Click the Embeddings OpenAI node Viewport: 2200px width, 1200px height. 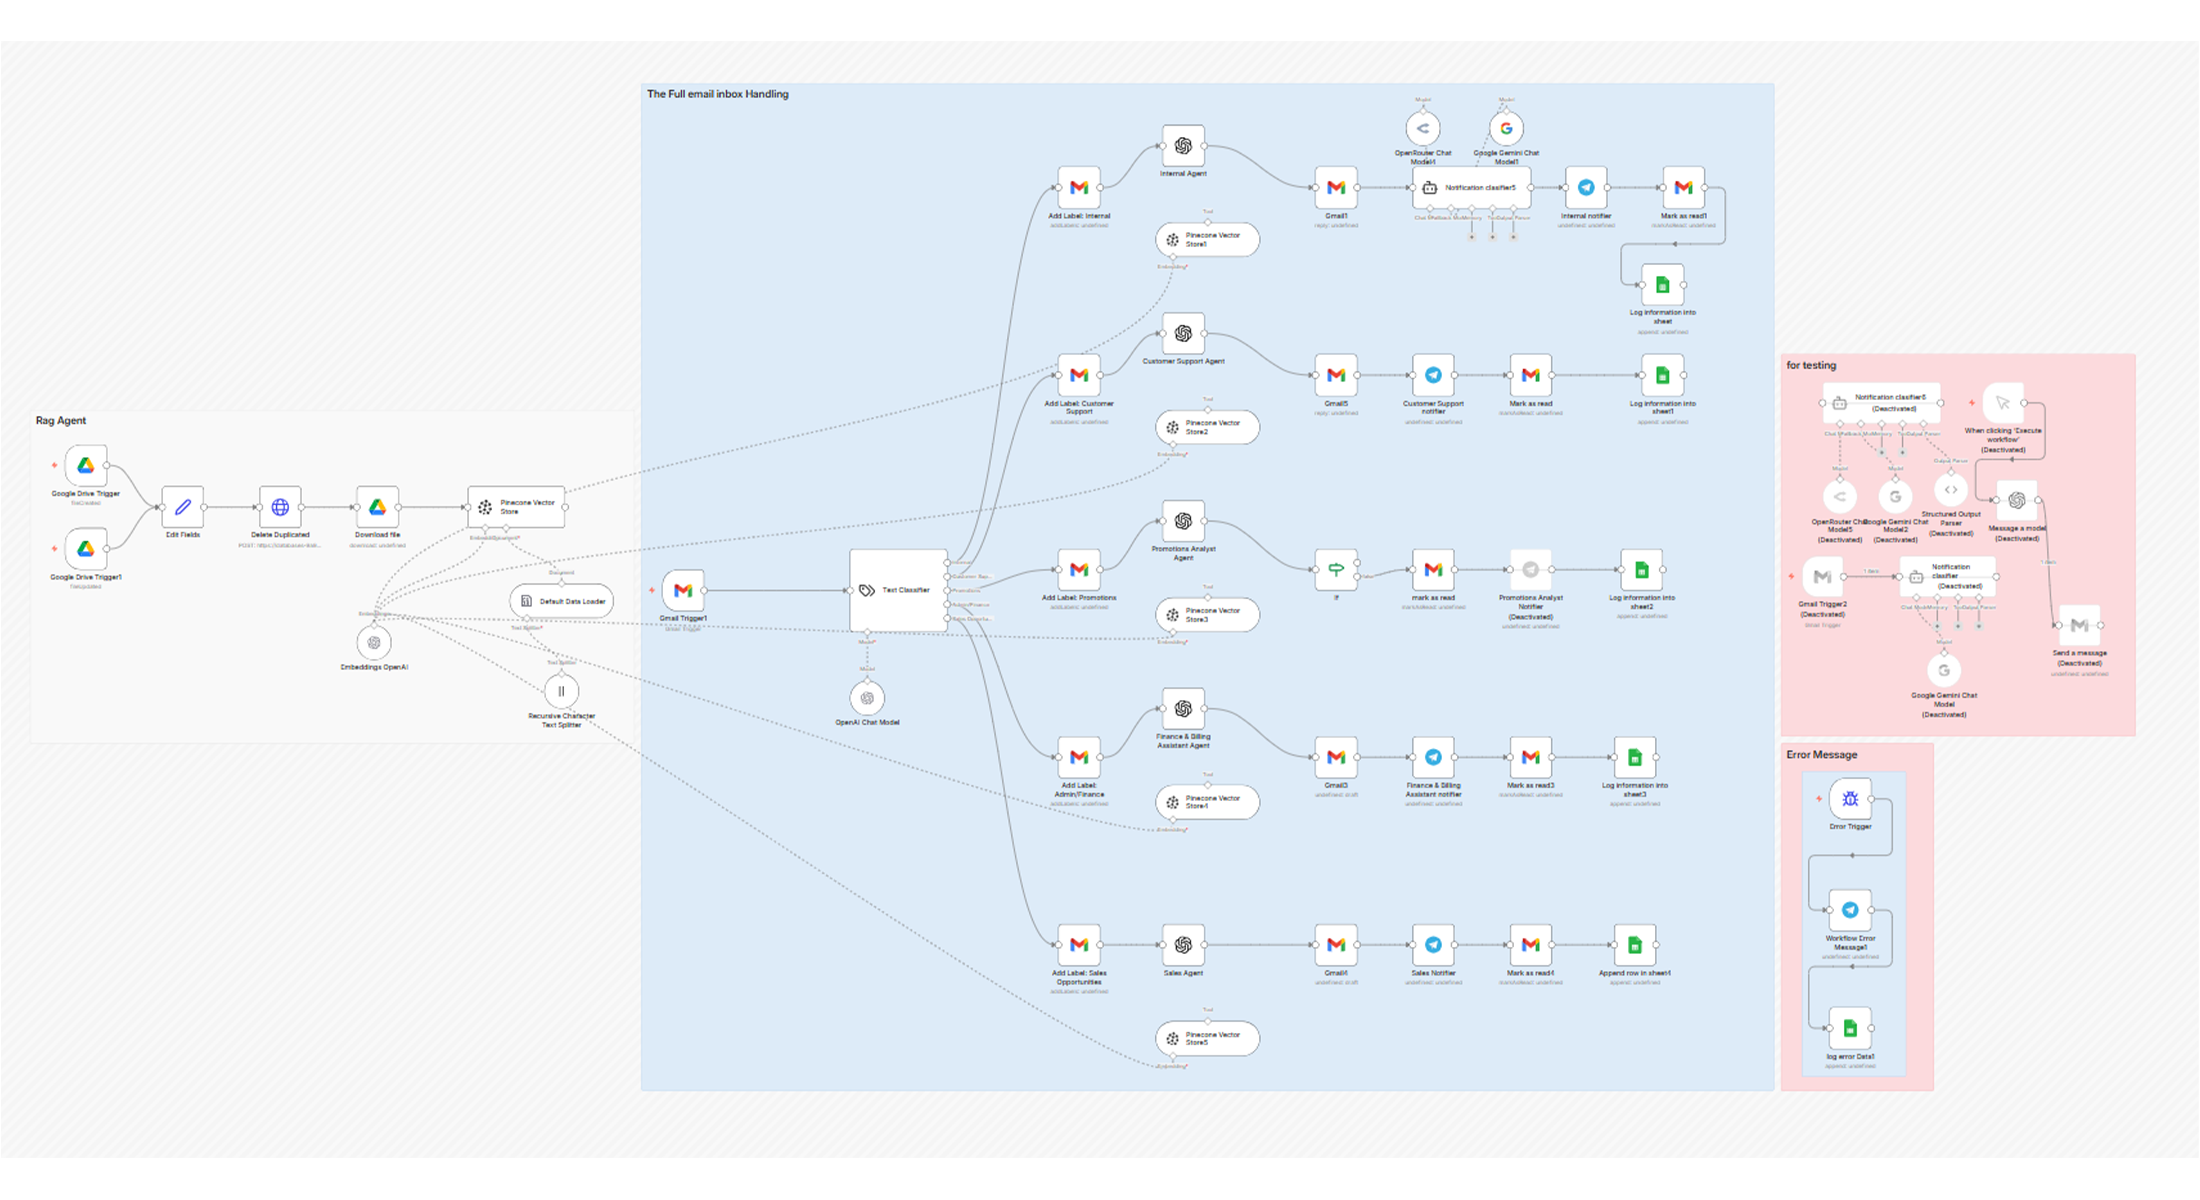373,643
